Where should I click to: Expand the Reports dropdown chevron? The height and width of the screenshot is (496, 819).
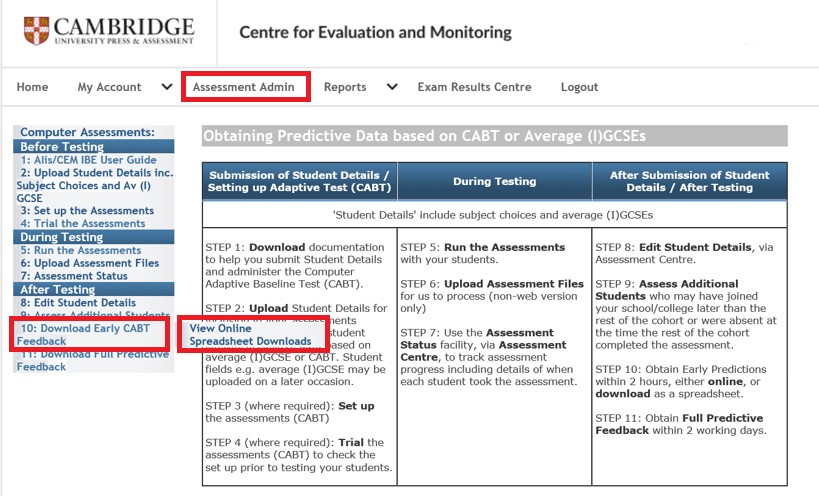[392, 87]
